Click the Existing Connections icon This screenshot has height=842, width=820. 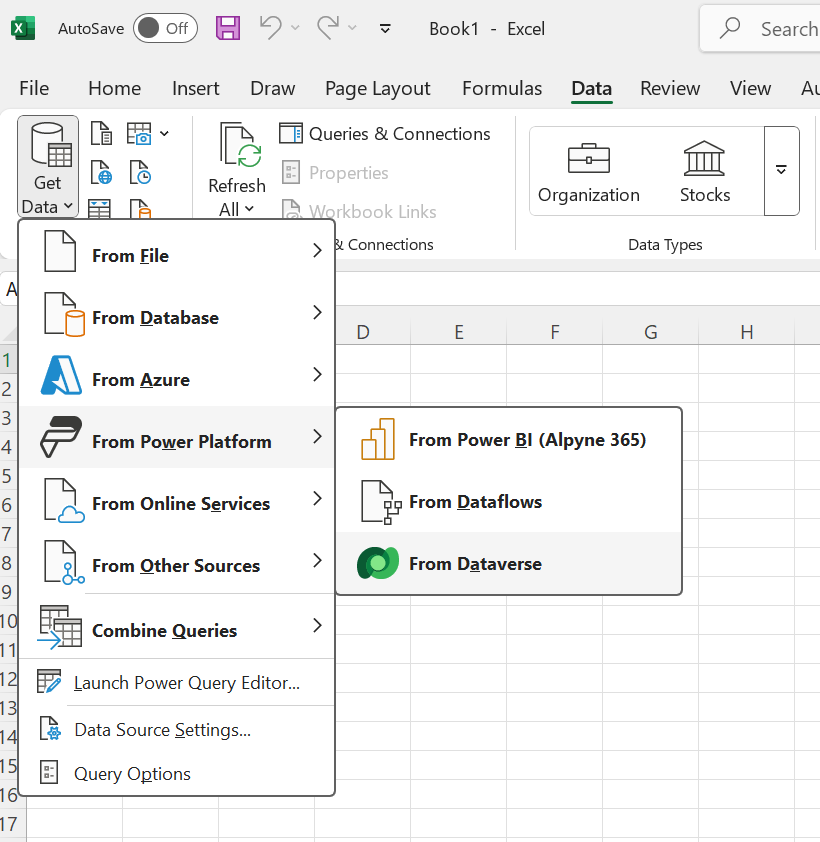(140, 208)
